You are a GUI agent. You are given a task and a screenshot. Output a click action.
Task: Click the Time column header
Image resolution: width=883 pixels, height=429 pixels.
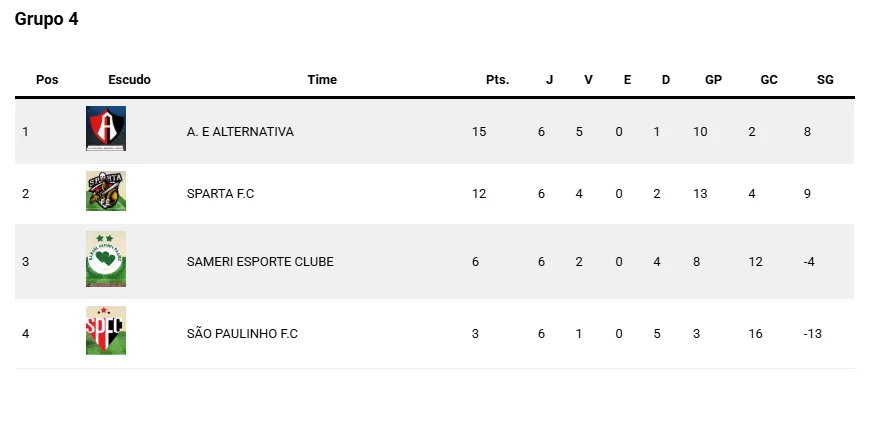click(x=322, y=80)
